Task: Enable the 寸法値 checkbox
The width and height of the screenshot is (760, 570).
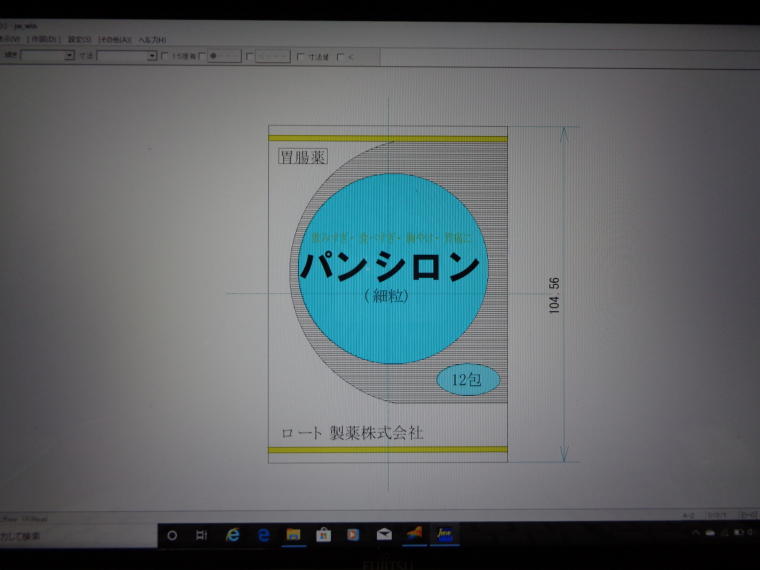Action: tap(301, 57)
